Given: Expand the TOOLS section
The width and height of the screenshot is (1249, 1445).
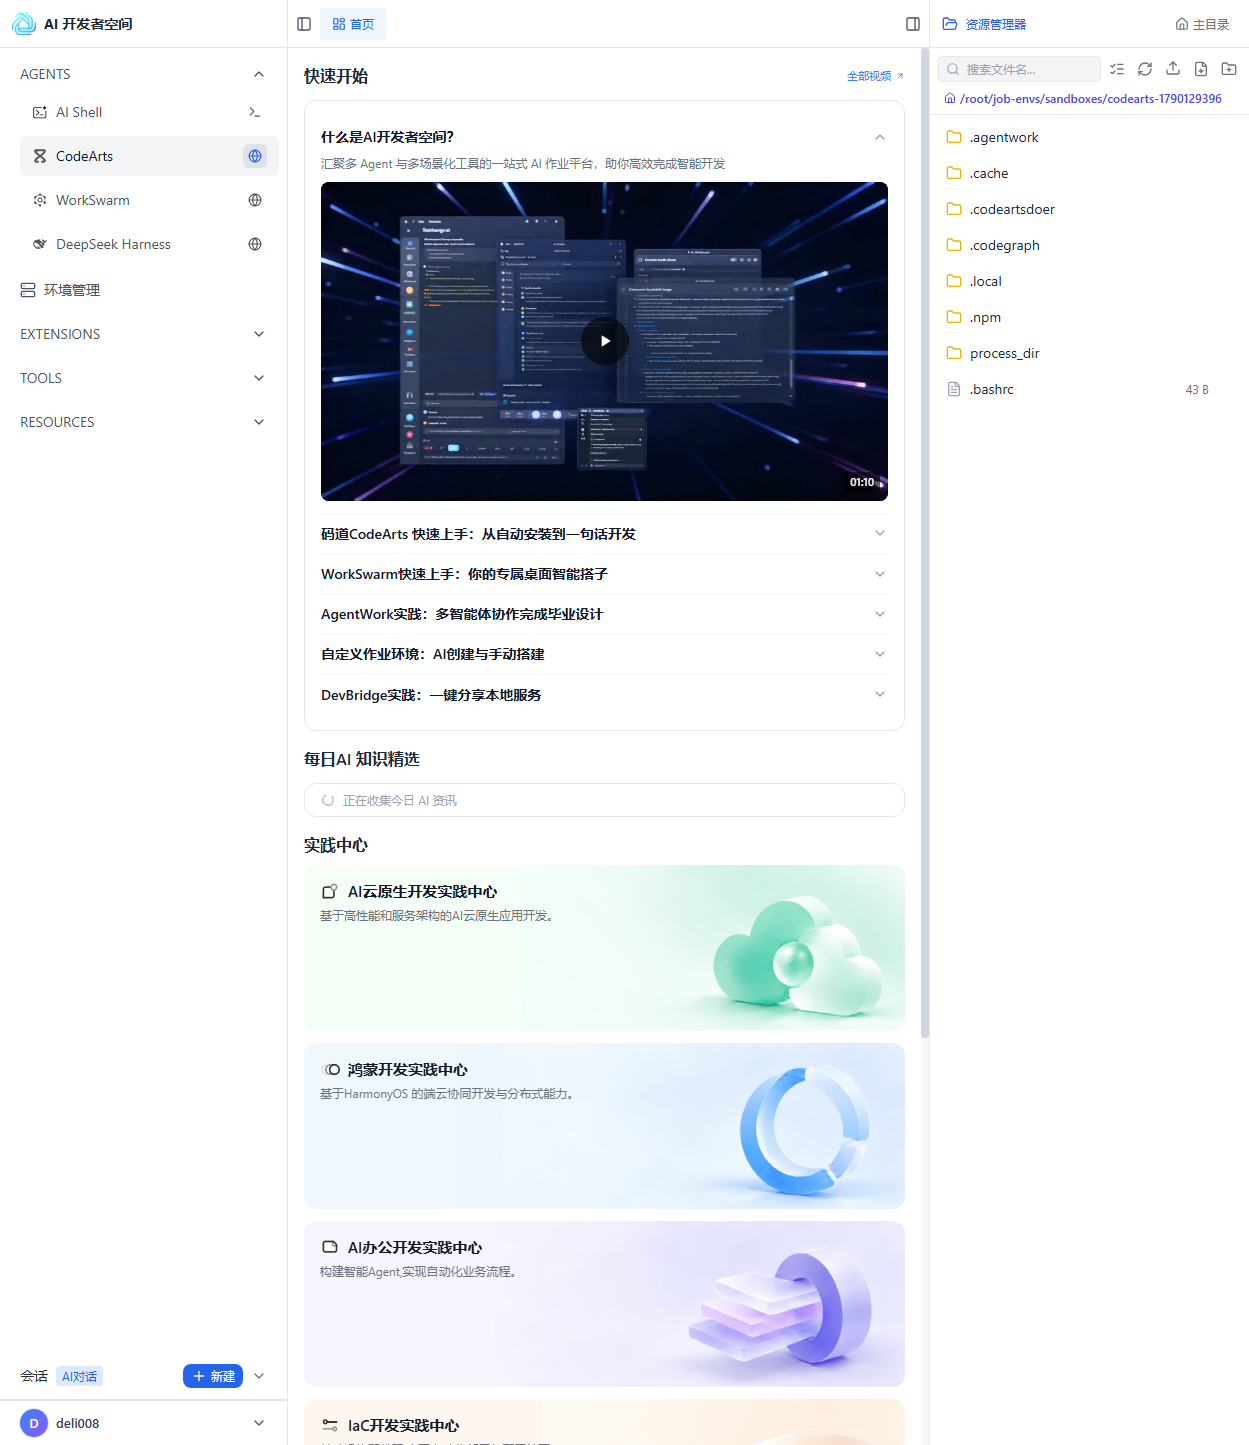Looking at the screenshot, I should pos(259,378).
